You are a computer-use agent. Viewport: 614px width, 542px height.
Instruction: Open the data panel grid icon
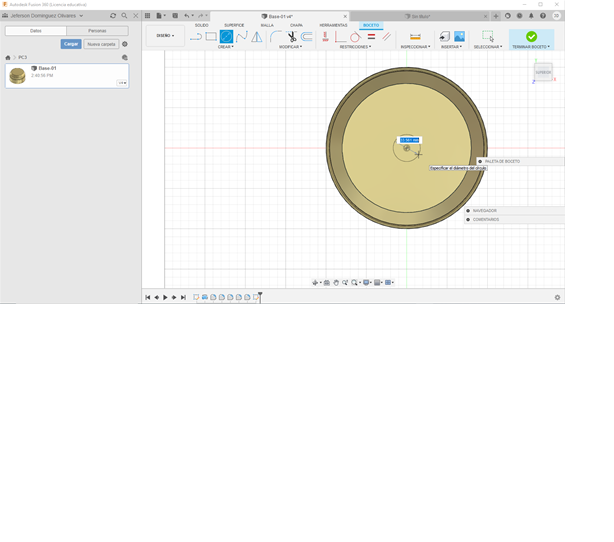click(x=148, y=16)
